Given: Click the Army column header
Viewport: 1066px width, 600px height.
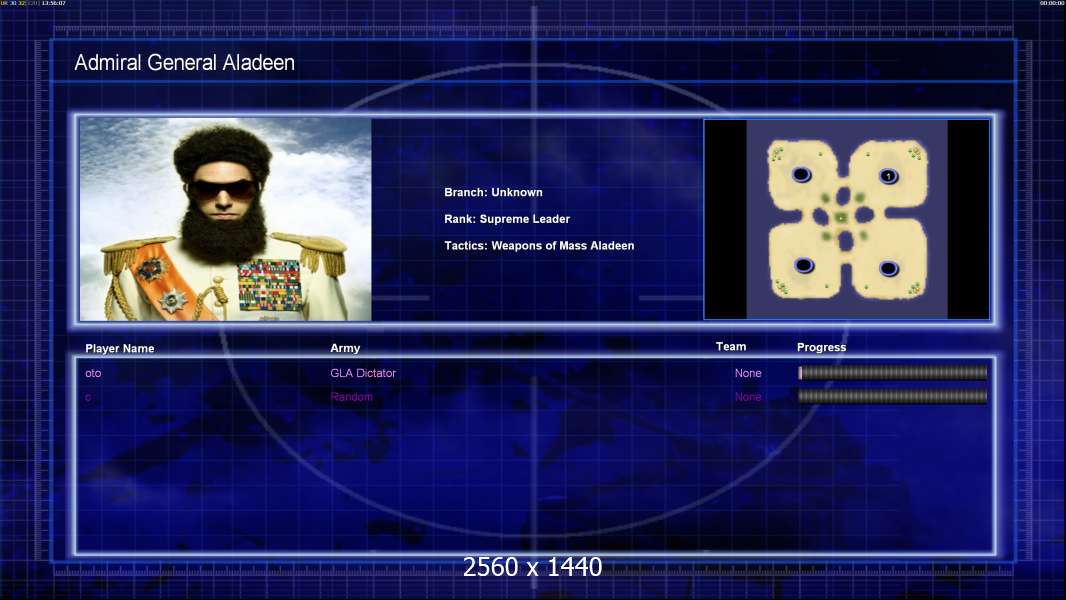Looking at the screenshot, I should pos(345,348).
